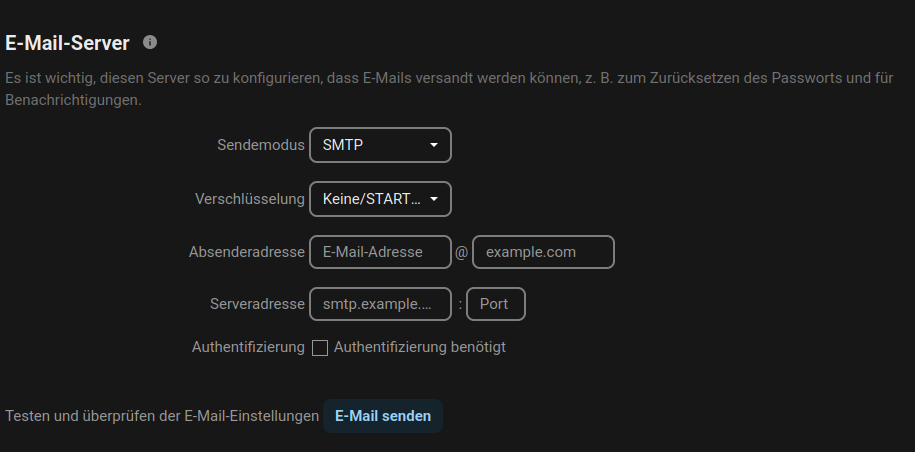Click the arrow of the SMTP selector
Image resolution: width=915 pixels, height=452 pixels.
(x=434, y=145)
